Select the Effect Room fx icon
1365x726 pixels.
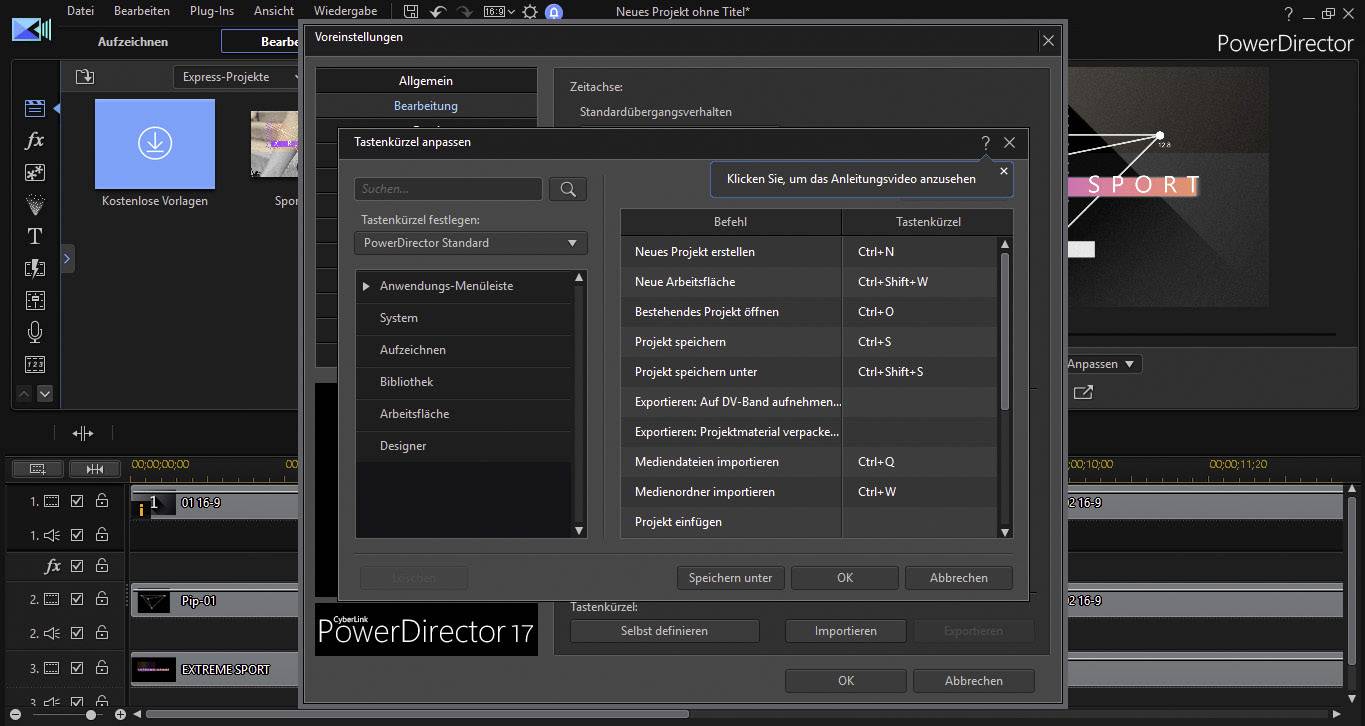click(34, 140)
